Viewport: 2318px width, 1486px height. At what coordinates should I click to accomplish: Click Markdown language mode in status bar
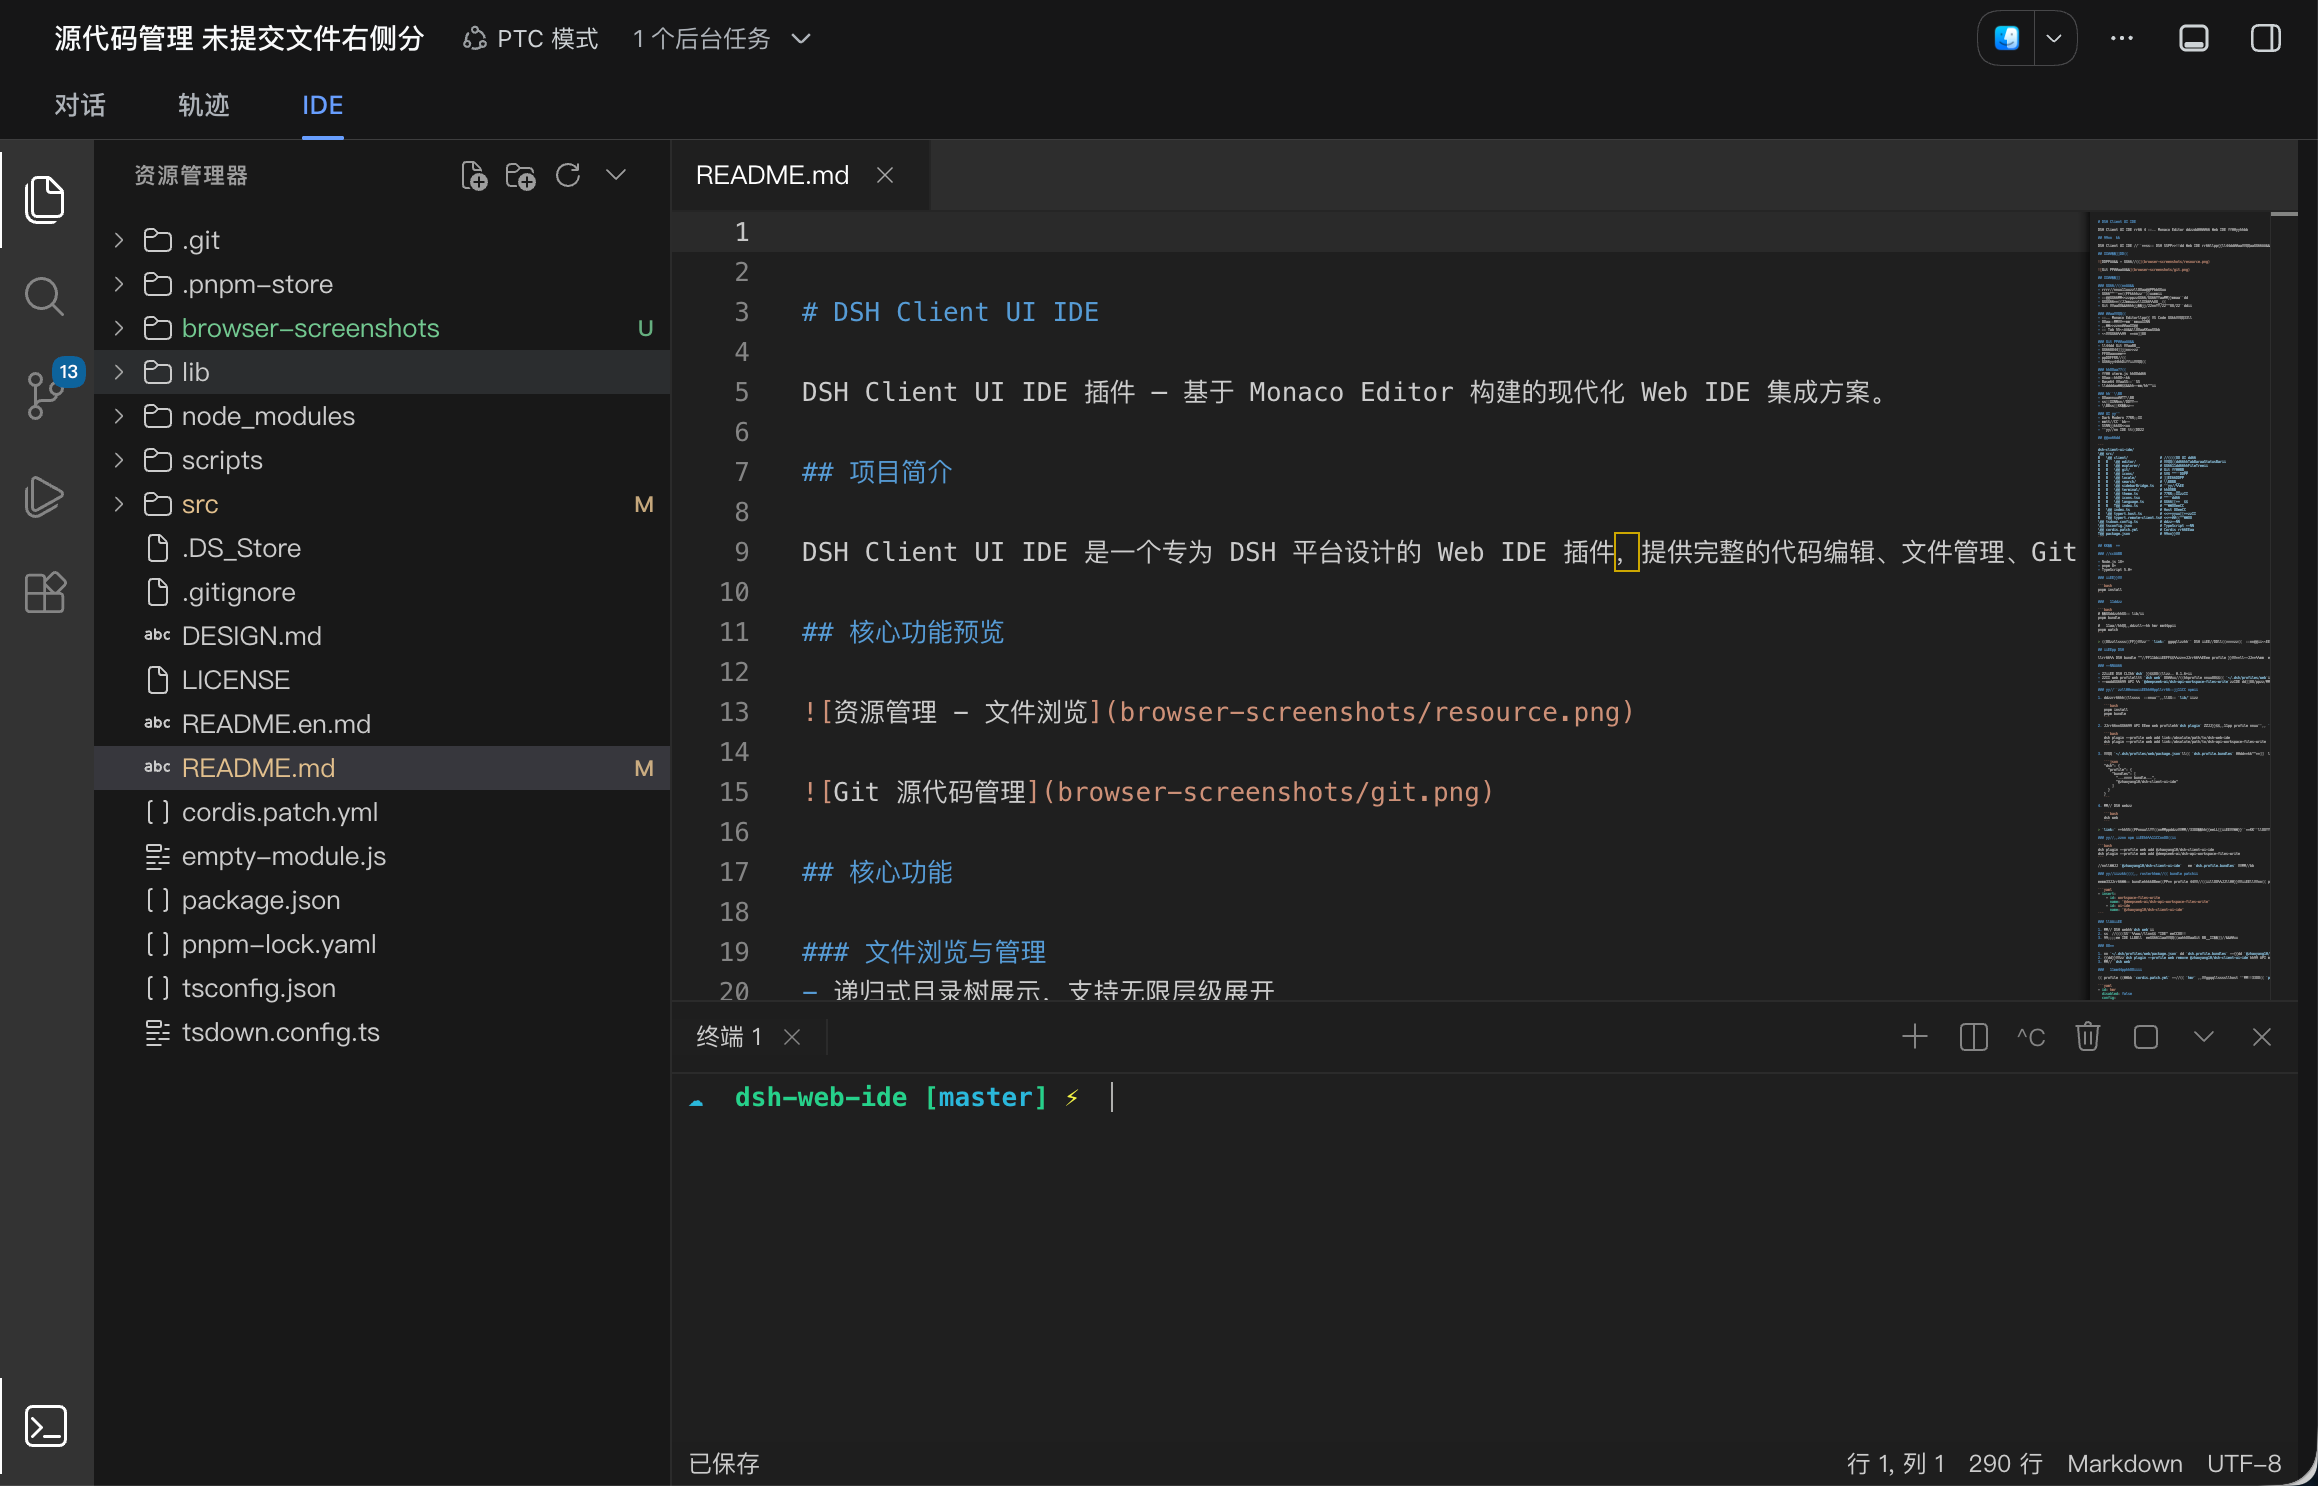[2125, 1463]
